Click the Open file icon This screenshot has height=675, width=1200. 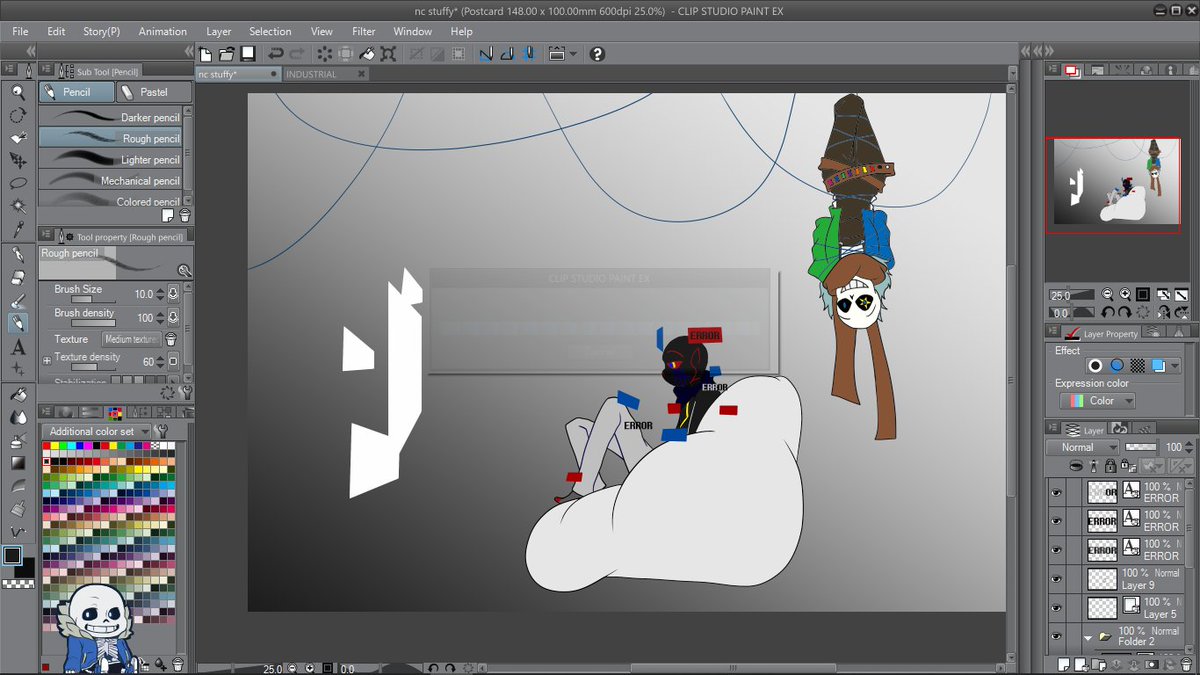(227, 54)
